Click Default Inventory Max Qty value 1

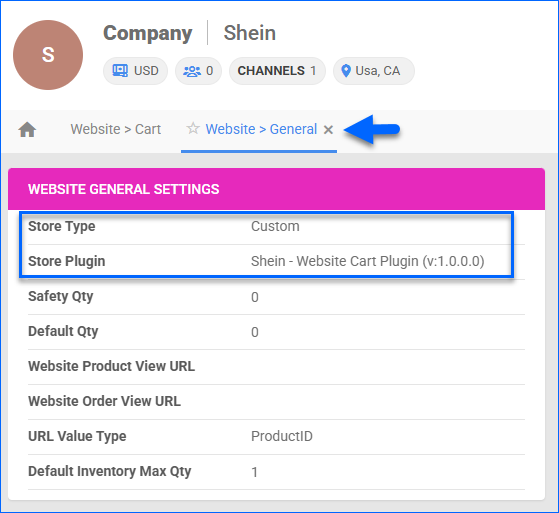click(x=255, y=472)
